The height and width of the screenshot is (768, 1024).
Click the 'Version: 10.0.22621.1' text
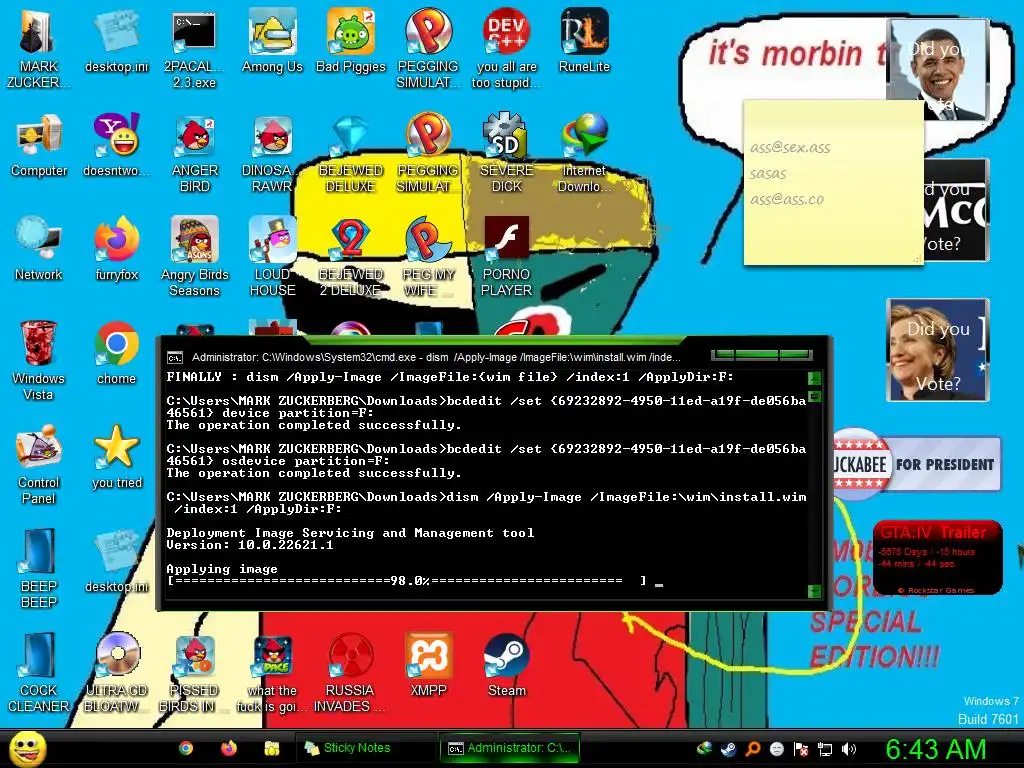coord(249,545)
